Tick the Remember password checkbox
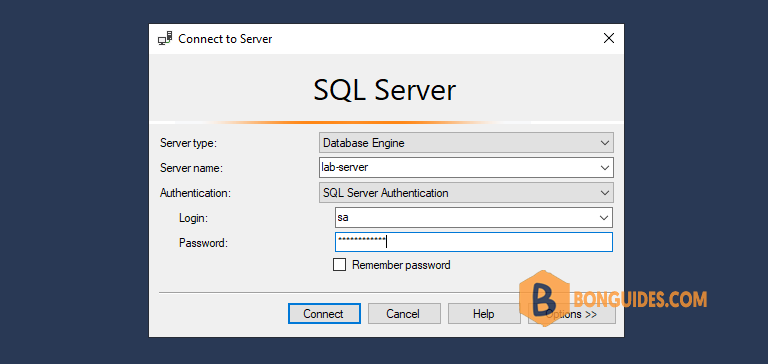The height and width of the screenshot is (364, 768). coord(339,265)
